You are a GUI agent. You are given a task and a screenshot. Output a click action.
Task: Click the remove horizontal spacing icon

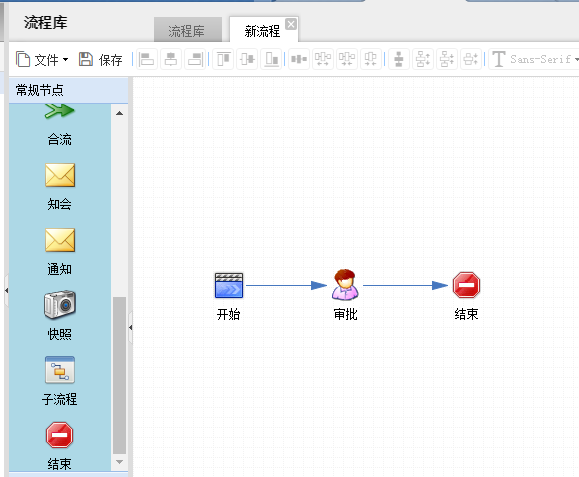pos(371,59)
